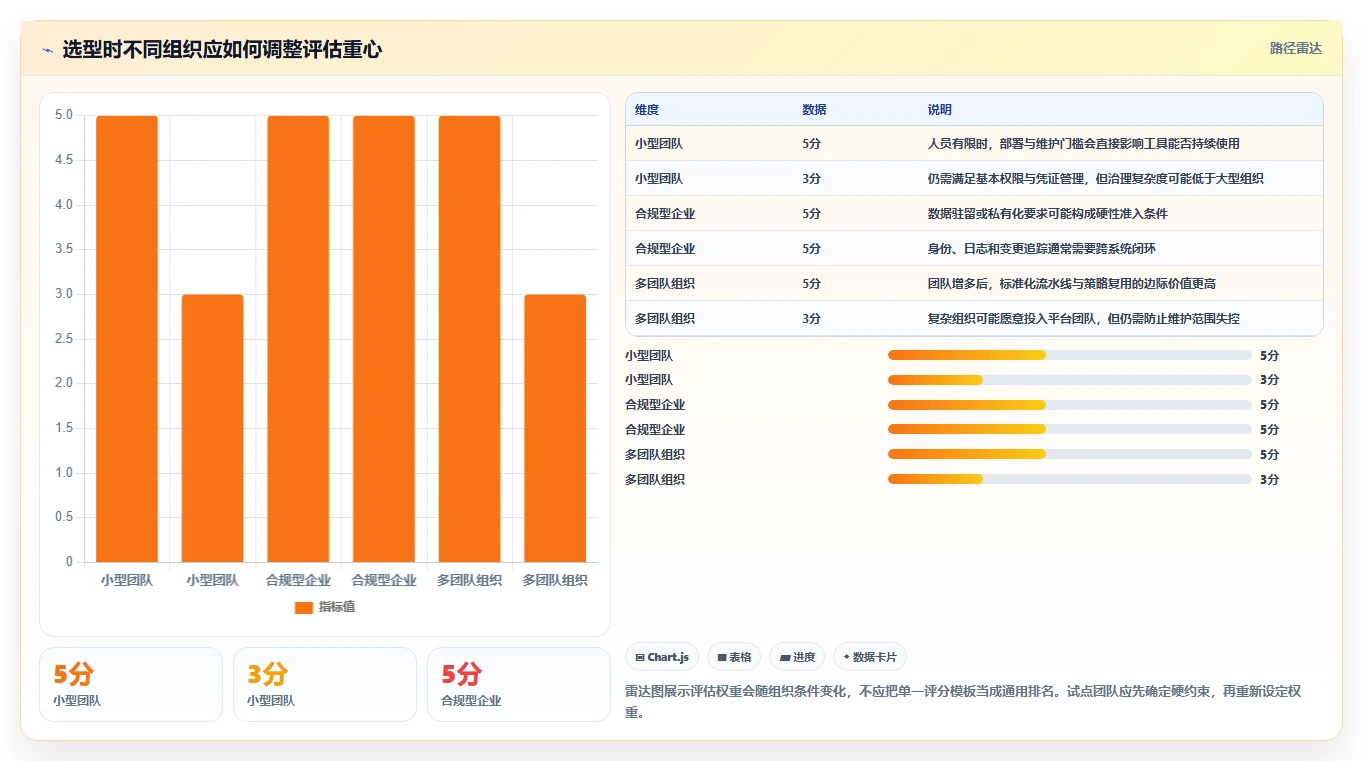Click the row text 复杂组织可能愿意投入平台团队
The height and width of the screenshot is (761, 1363).
coord(1011,319)
